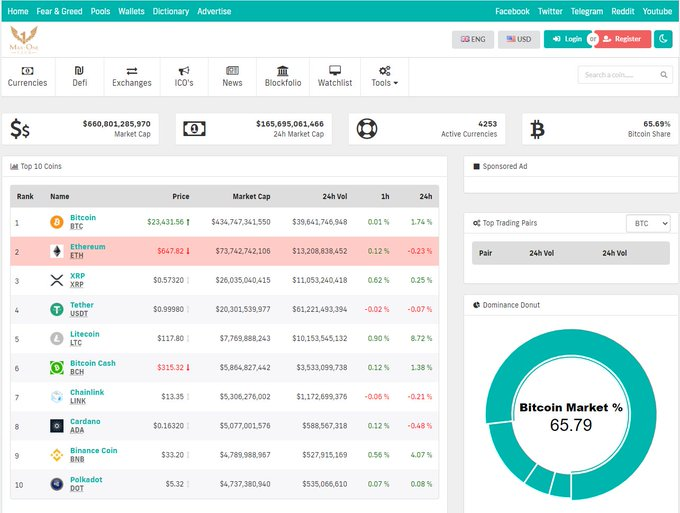Screen dimensions: 680x513
Task: Open the Facebook link
Action: point(512,11)
